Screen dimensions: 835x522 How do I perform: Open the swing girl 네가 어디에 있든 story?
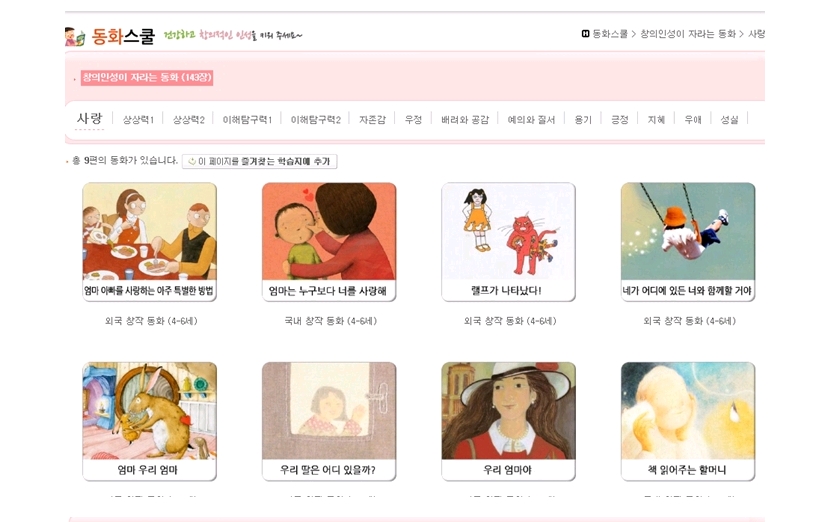688,242
